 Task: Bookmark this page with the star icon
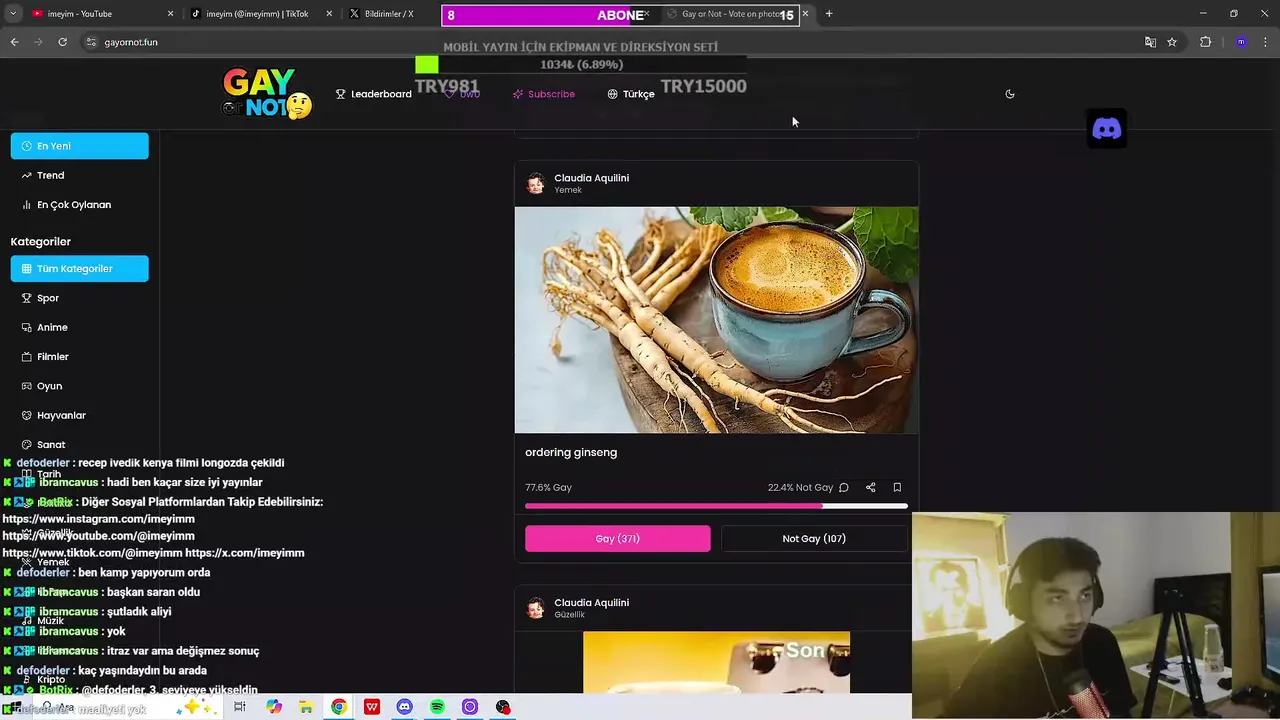coord(1172,42)
